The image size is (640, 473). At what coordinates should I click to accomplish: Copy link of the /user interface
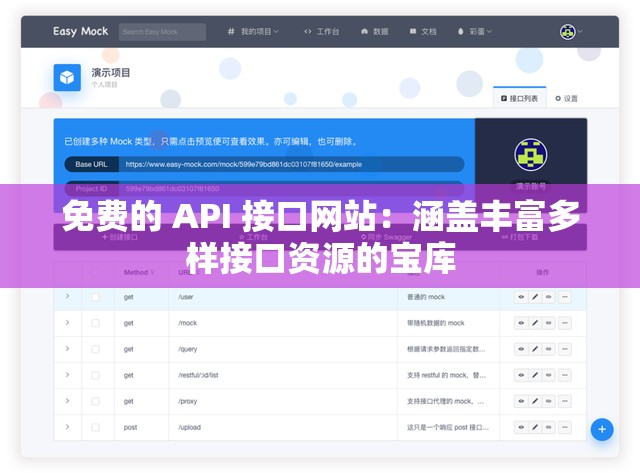(549, 297)
